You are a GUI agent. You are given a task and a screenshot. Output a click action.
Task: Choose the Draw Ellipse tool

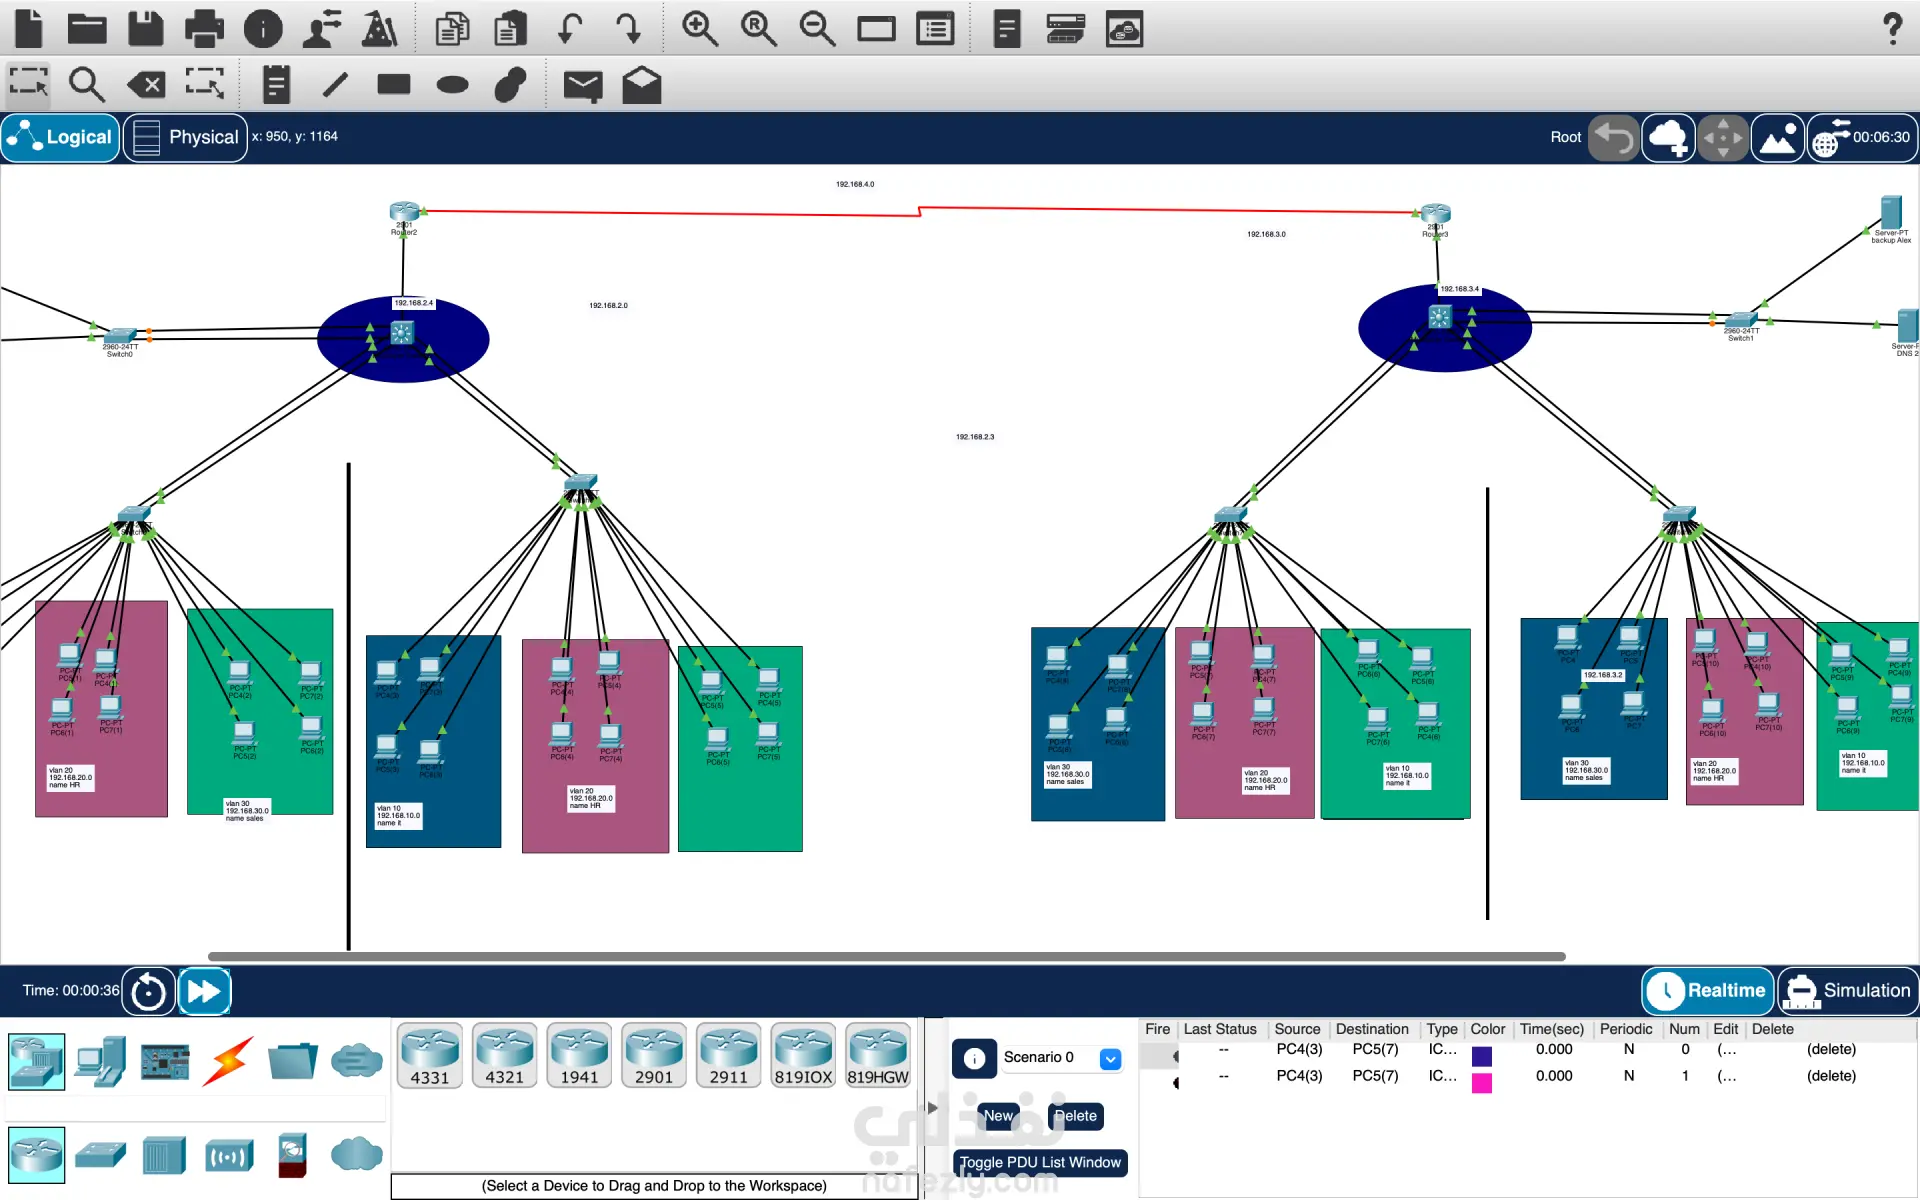[x=452, y=84]
